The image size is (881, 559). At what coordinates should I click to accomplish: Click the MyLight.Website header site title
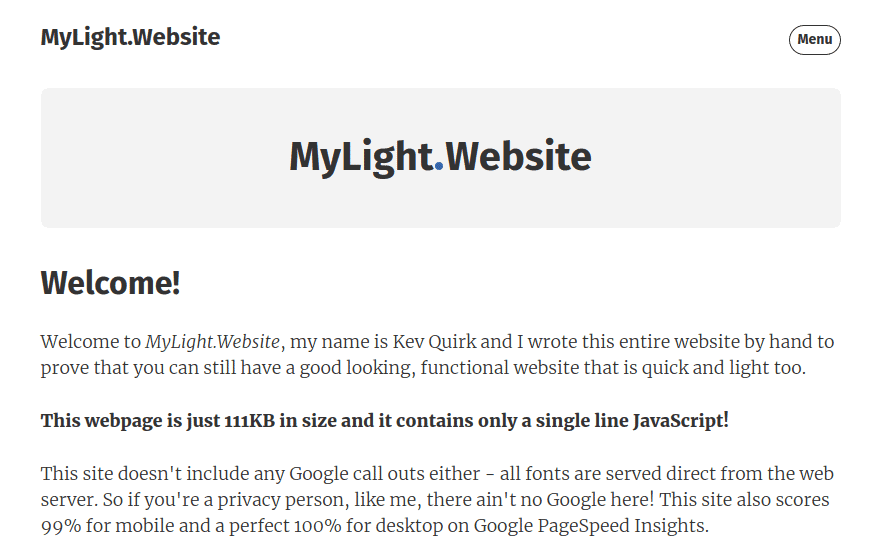130,38
